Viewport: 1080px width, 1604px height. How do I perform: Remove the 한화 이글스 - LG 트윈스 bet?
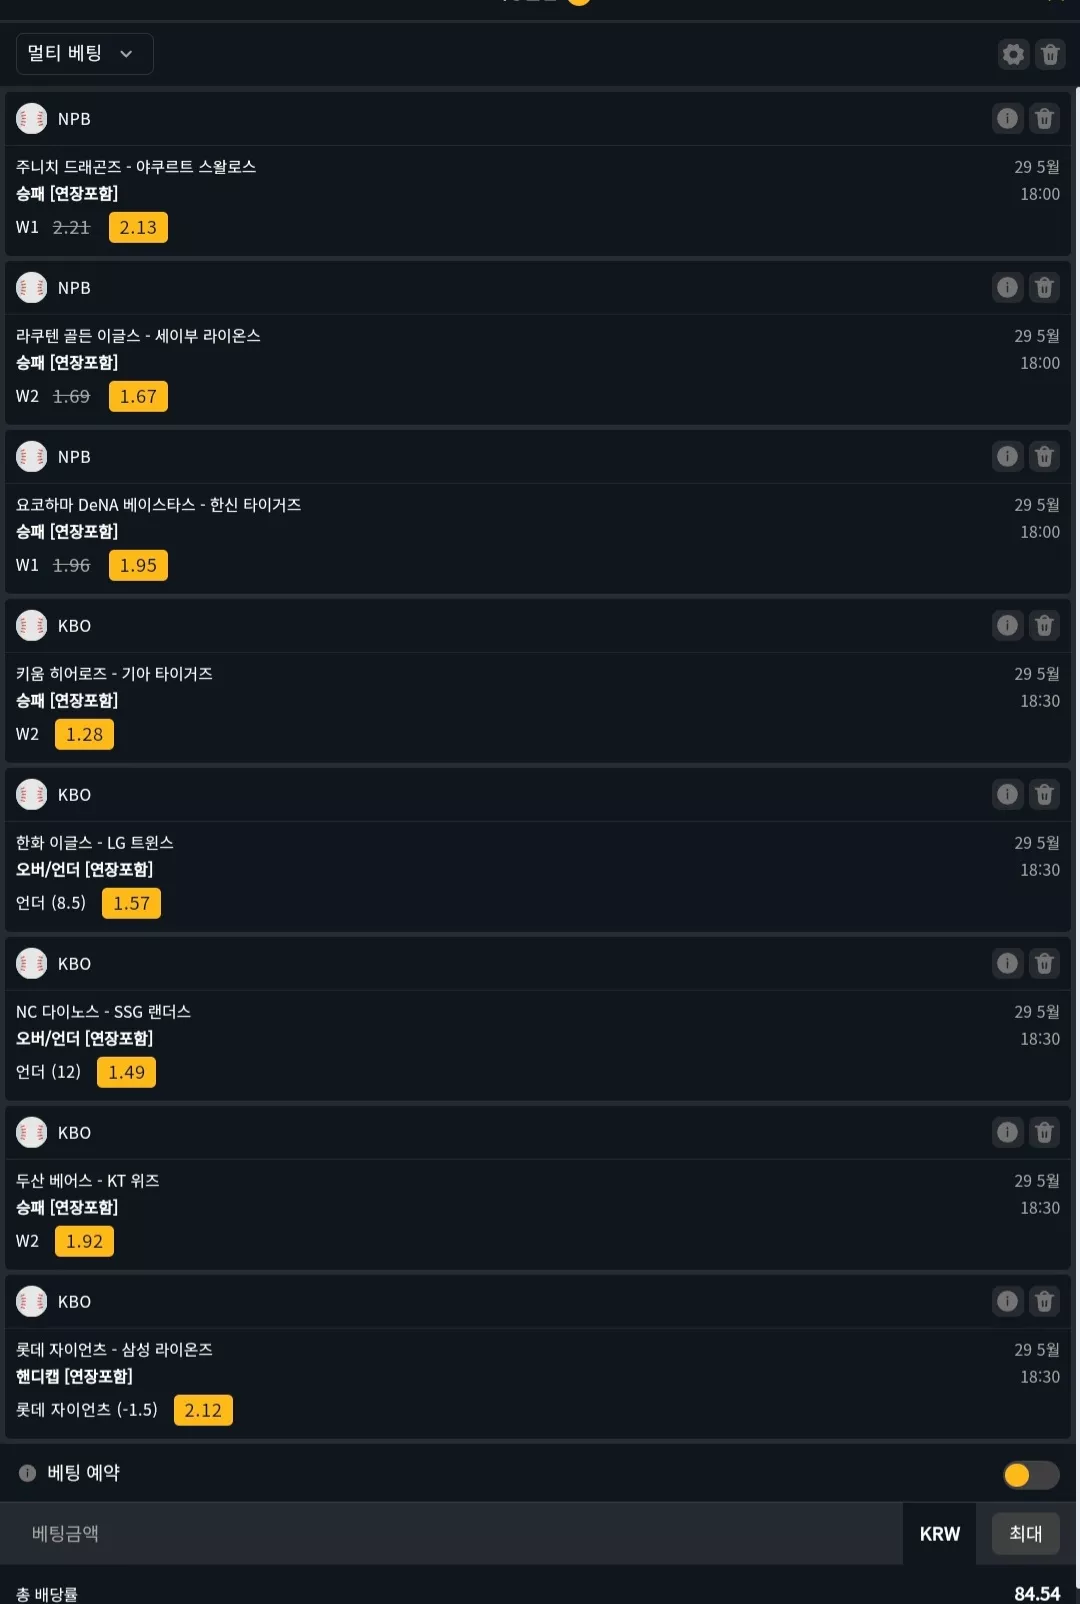point(1044,794)
